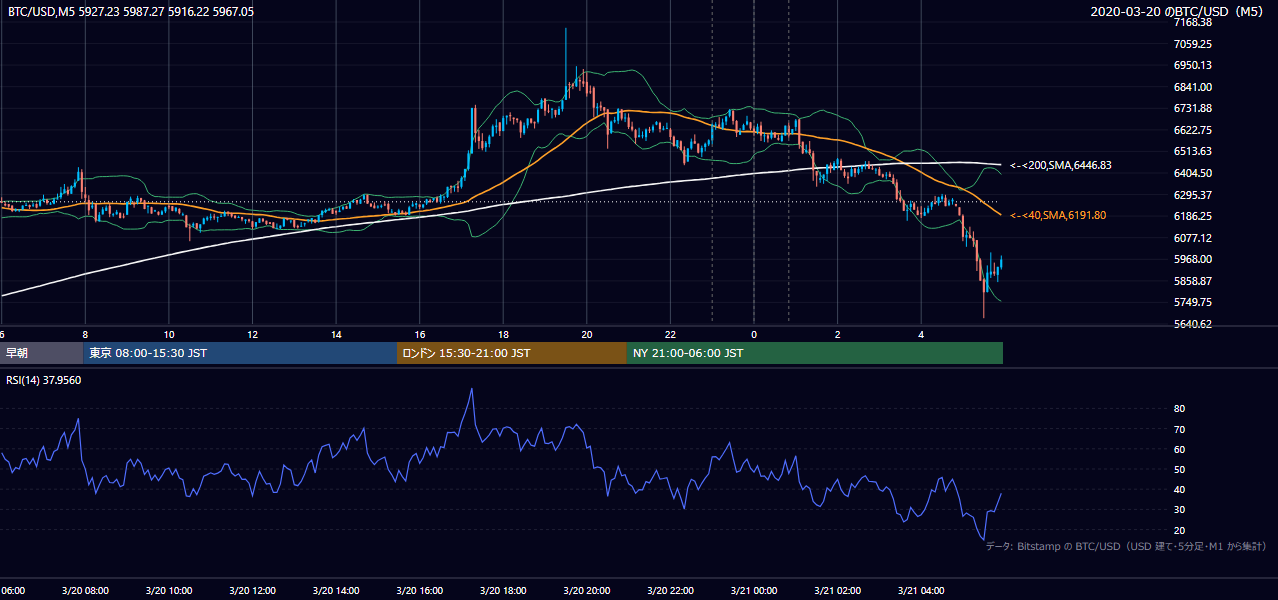Select the RSI 20 level label
1278x600 pixels.
click(1179, 530)
